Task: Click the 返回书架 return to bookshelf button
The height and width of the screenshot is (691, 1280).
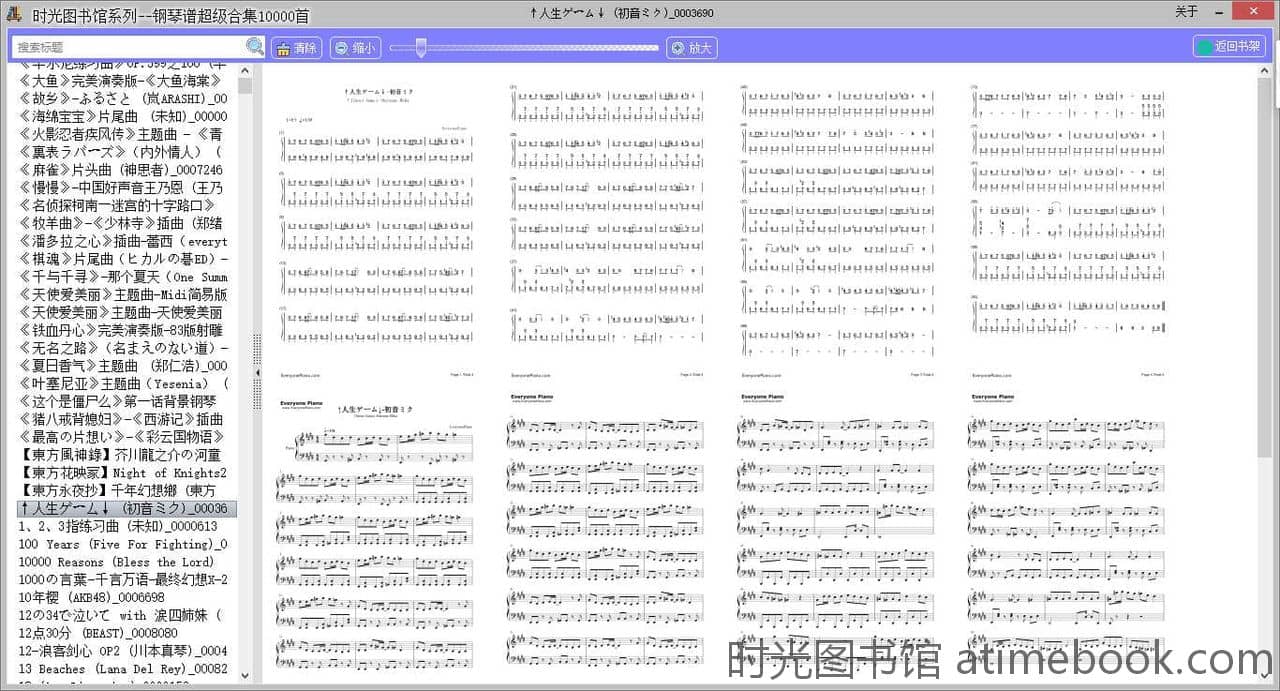Action: [x=1229, y=47]
